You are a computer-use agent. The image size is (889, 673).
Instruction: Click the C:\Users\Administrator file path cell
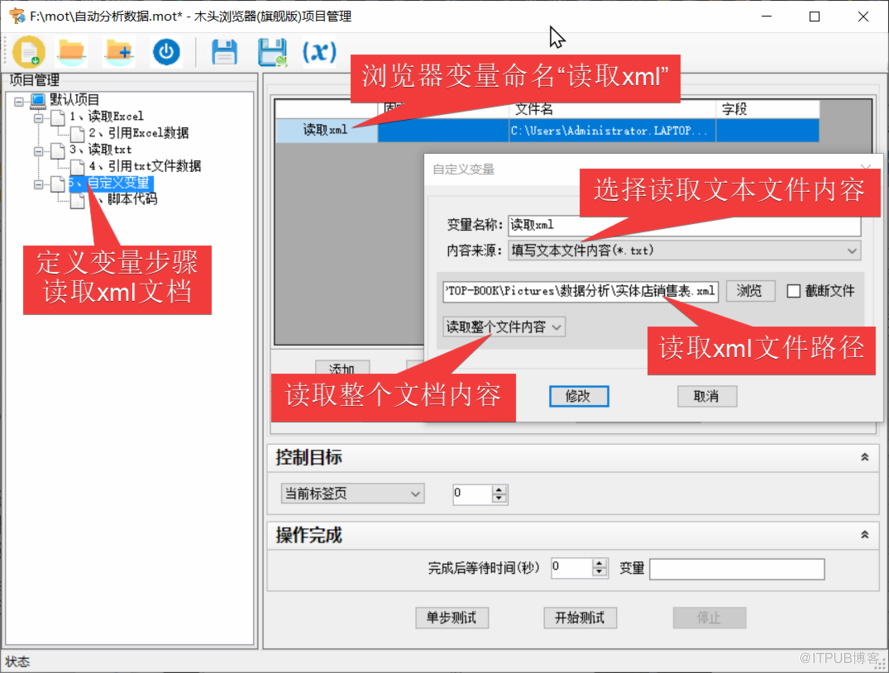612,130
